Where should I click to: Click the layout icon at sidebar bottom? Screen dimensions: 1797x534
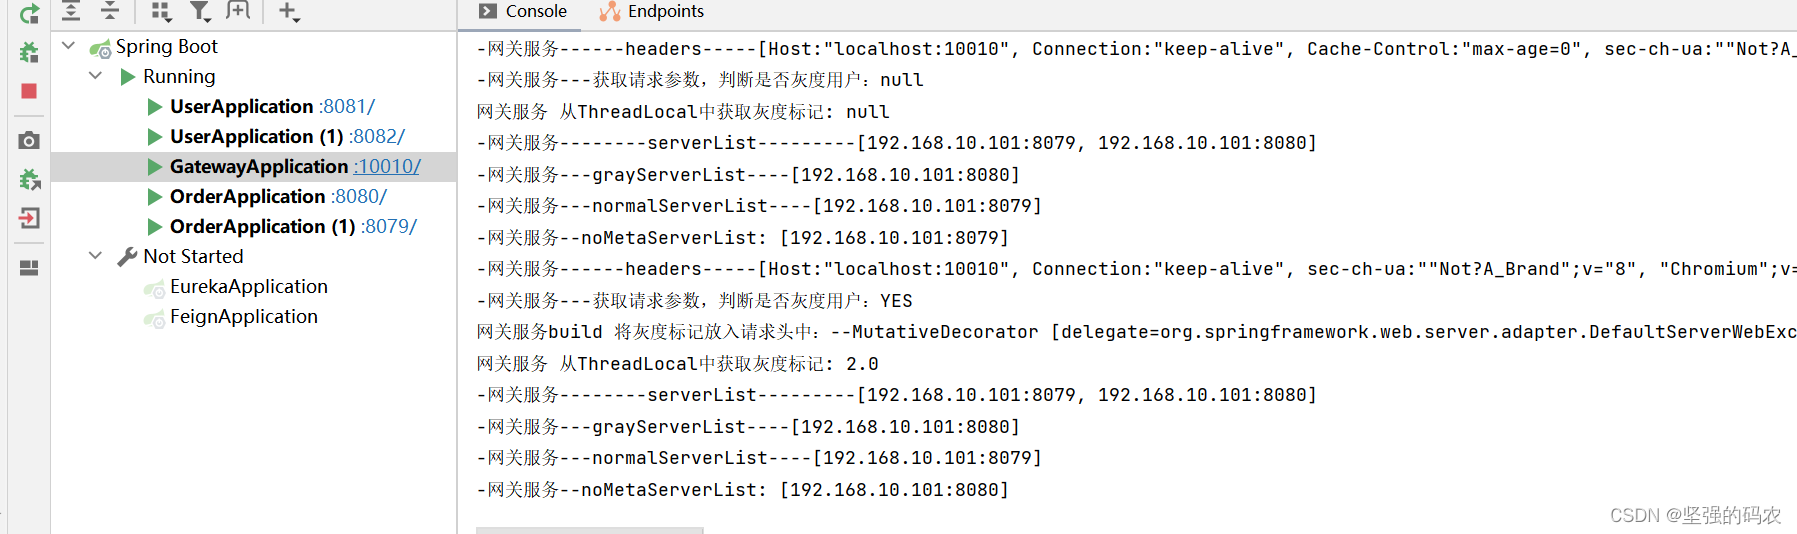29,268
